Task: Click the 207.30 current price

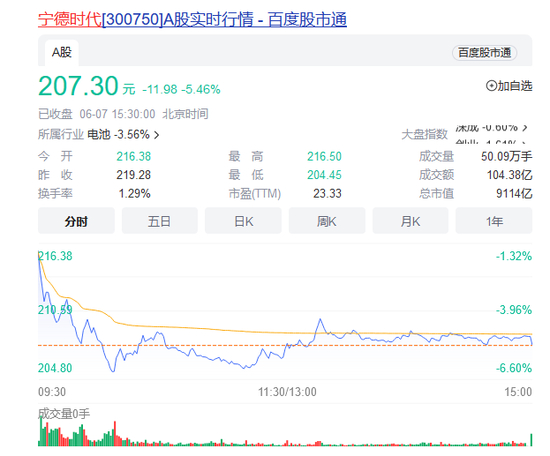Action: click(78, 86)
